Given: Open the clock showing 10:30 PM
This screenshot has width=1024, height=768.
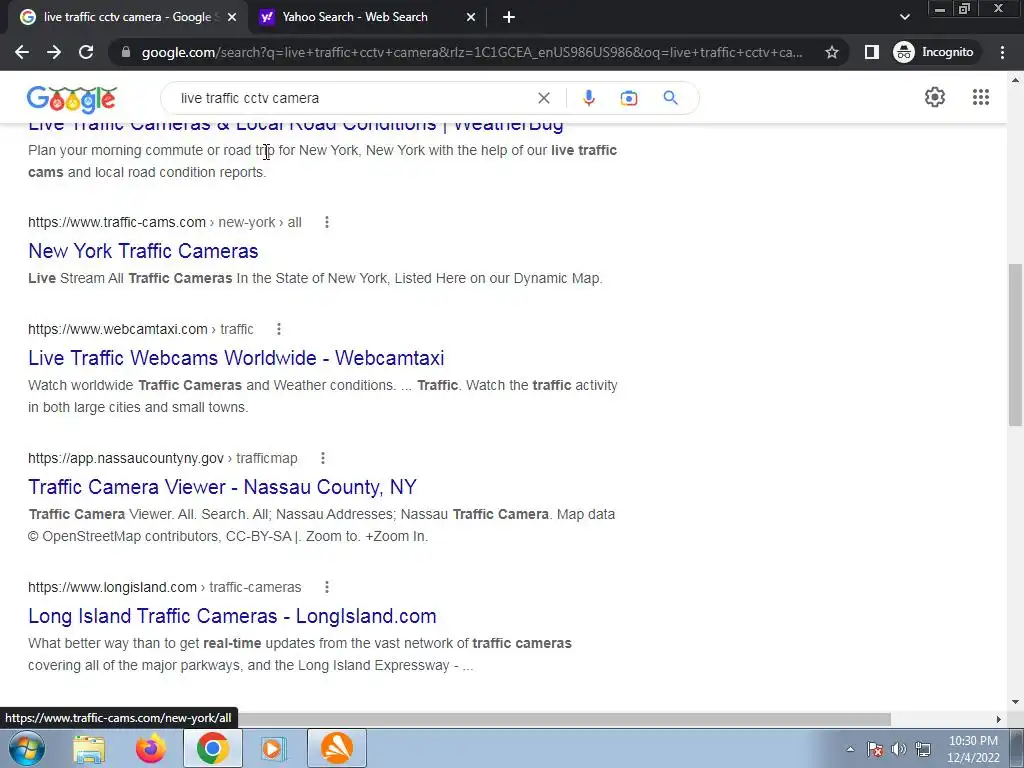Looking at the screenshot, I should (973, 749).
